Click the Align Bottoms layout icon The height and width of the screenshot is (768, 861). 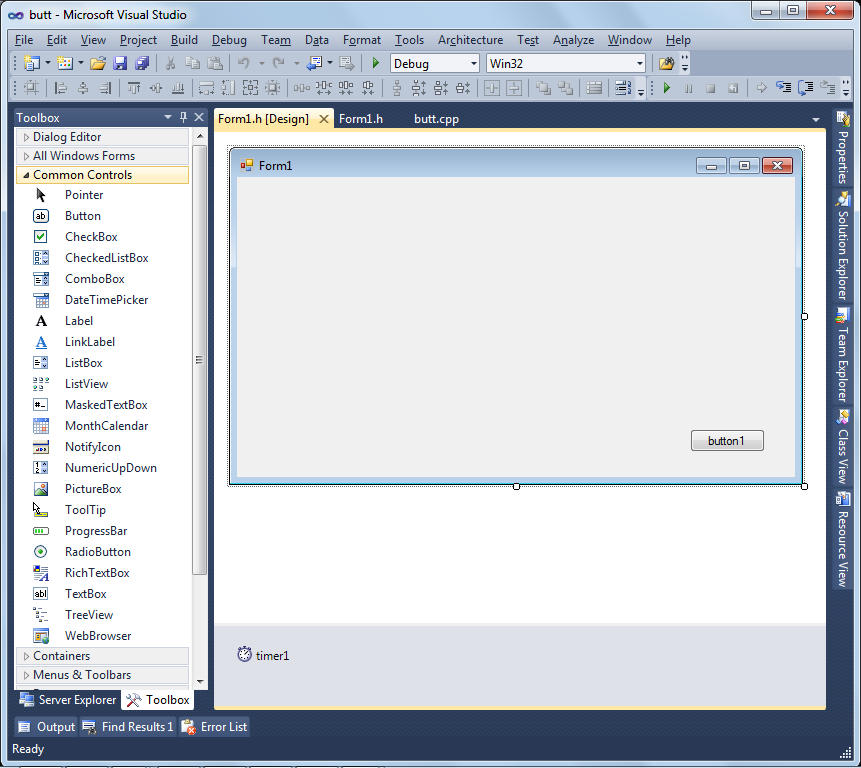point(178,88)
